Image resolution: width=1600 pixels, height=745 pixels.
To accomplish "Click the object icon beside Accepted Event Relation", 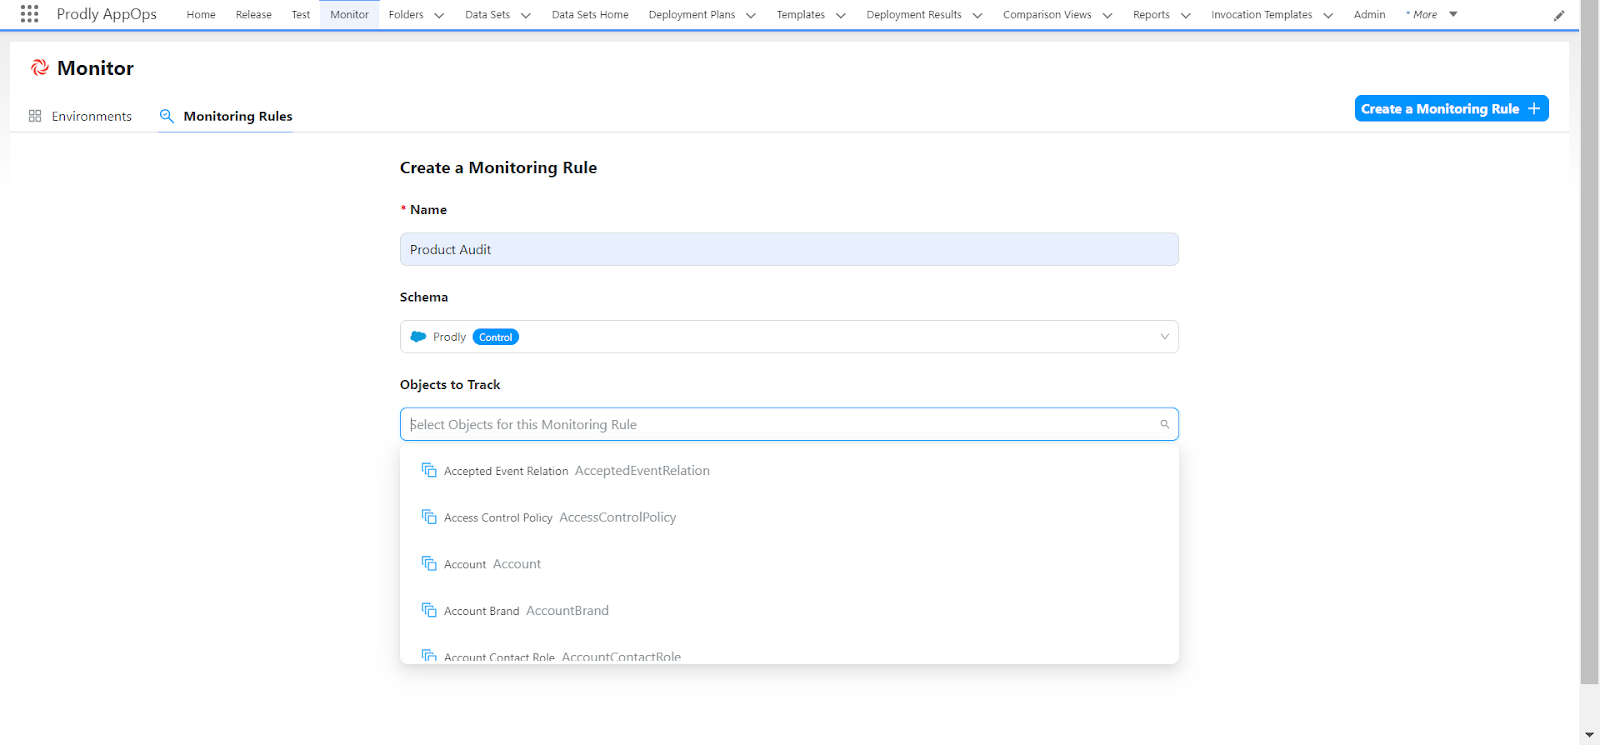I will pos(429,470).
